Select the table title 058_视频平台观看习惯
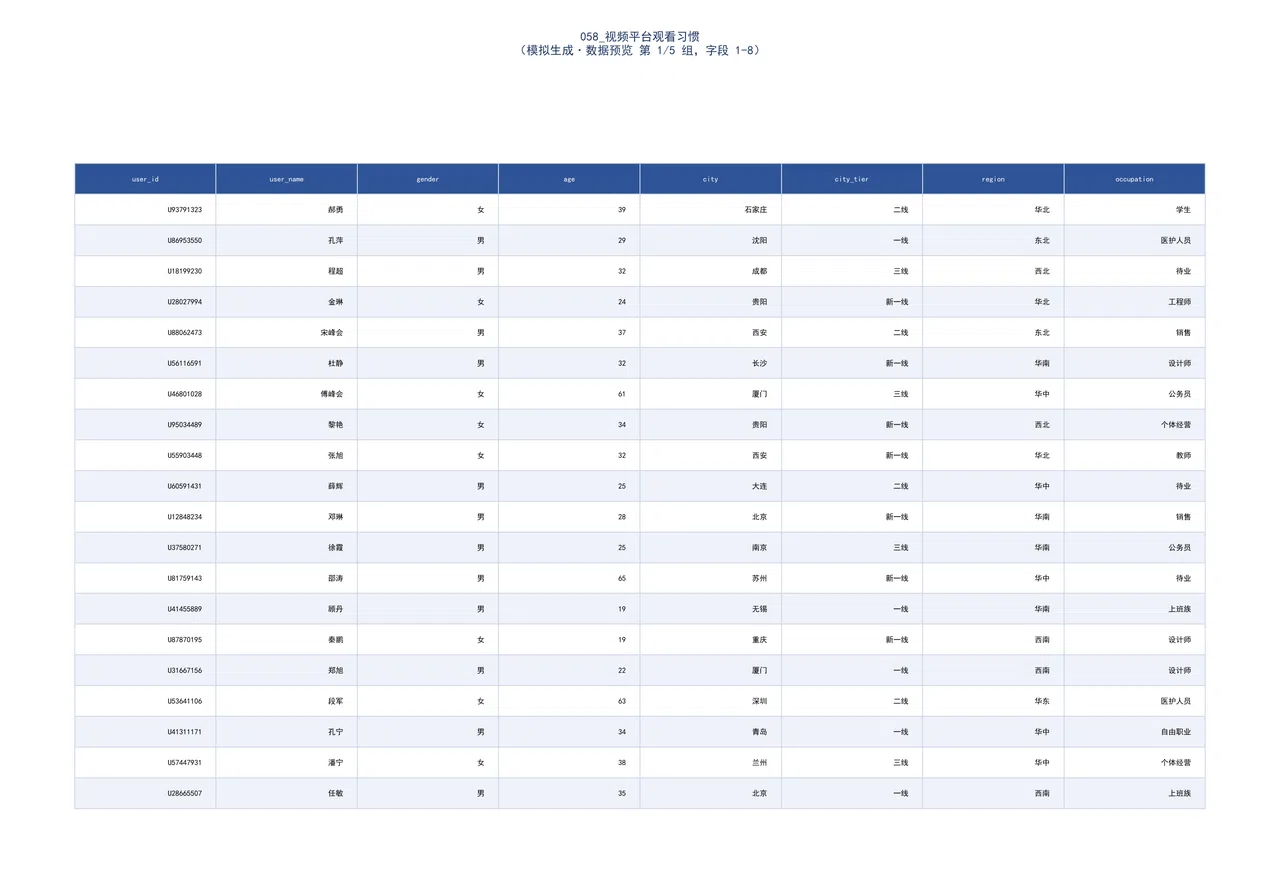 click(x=640, y=36)
